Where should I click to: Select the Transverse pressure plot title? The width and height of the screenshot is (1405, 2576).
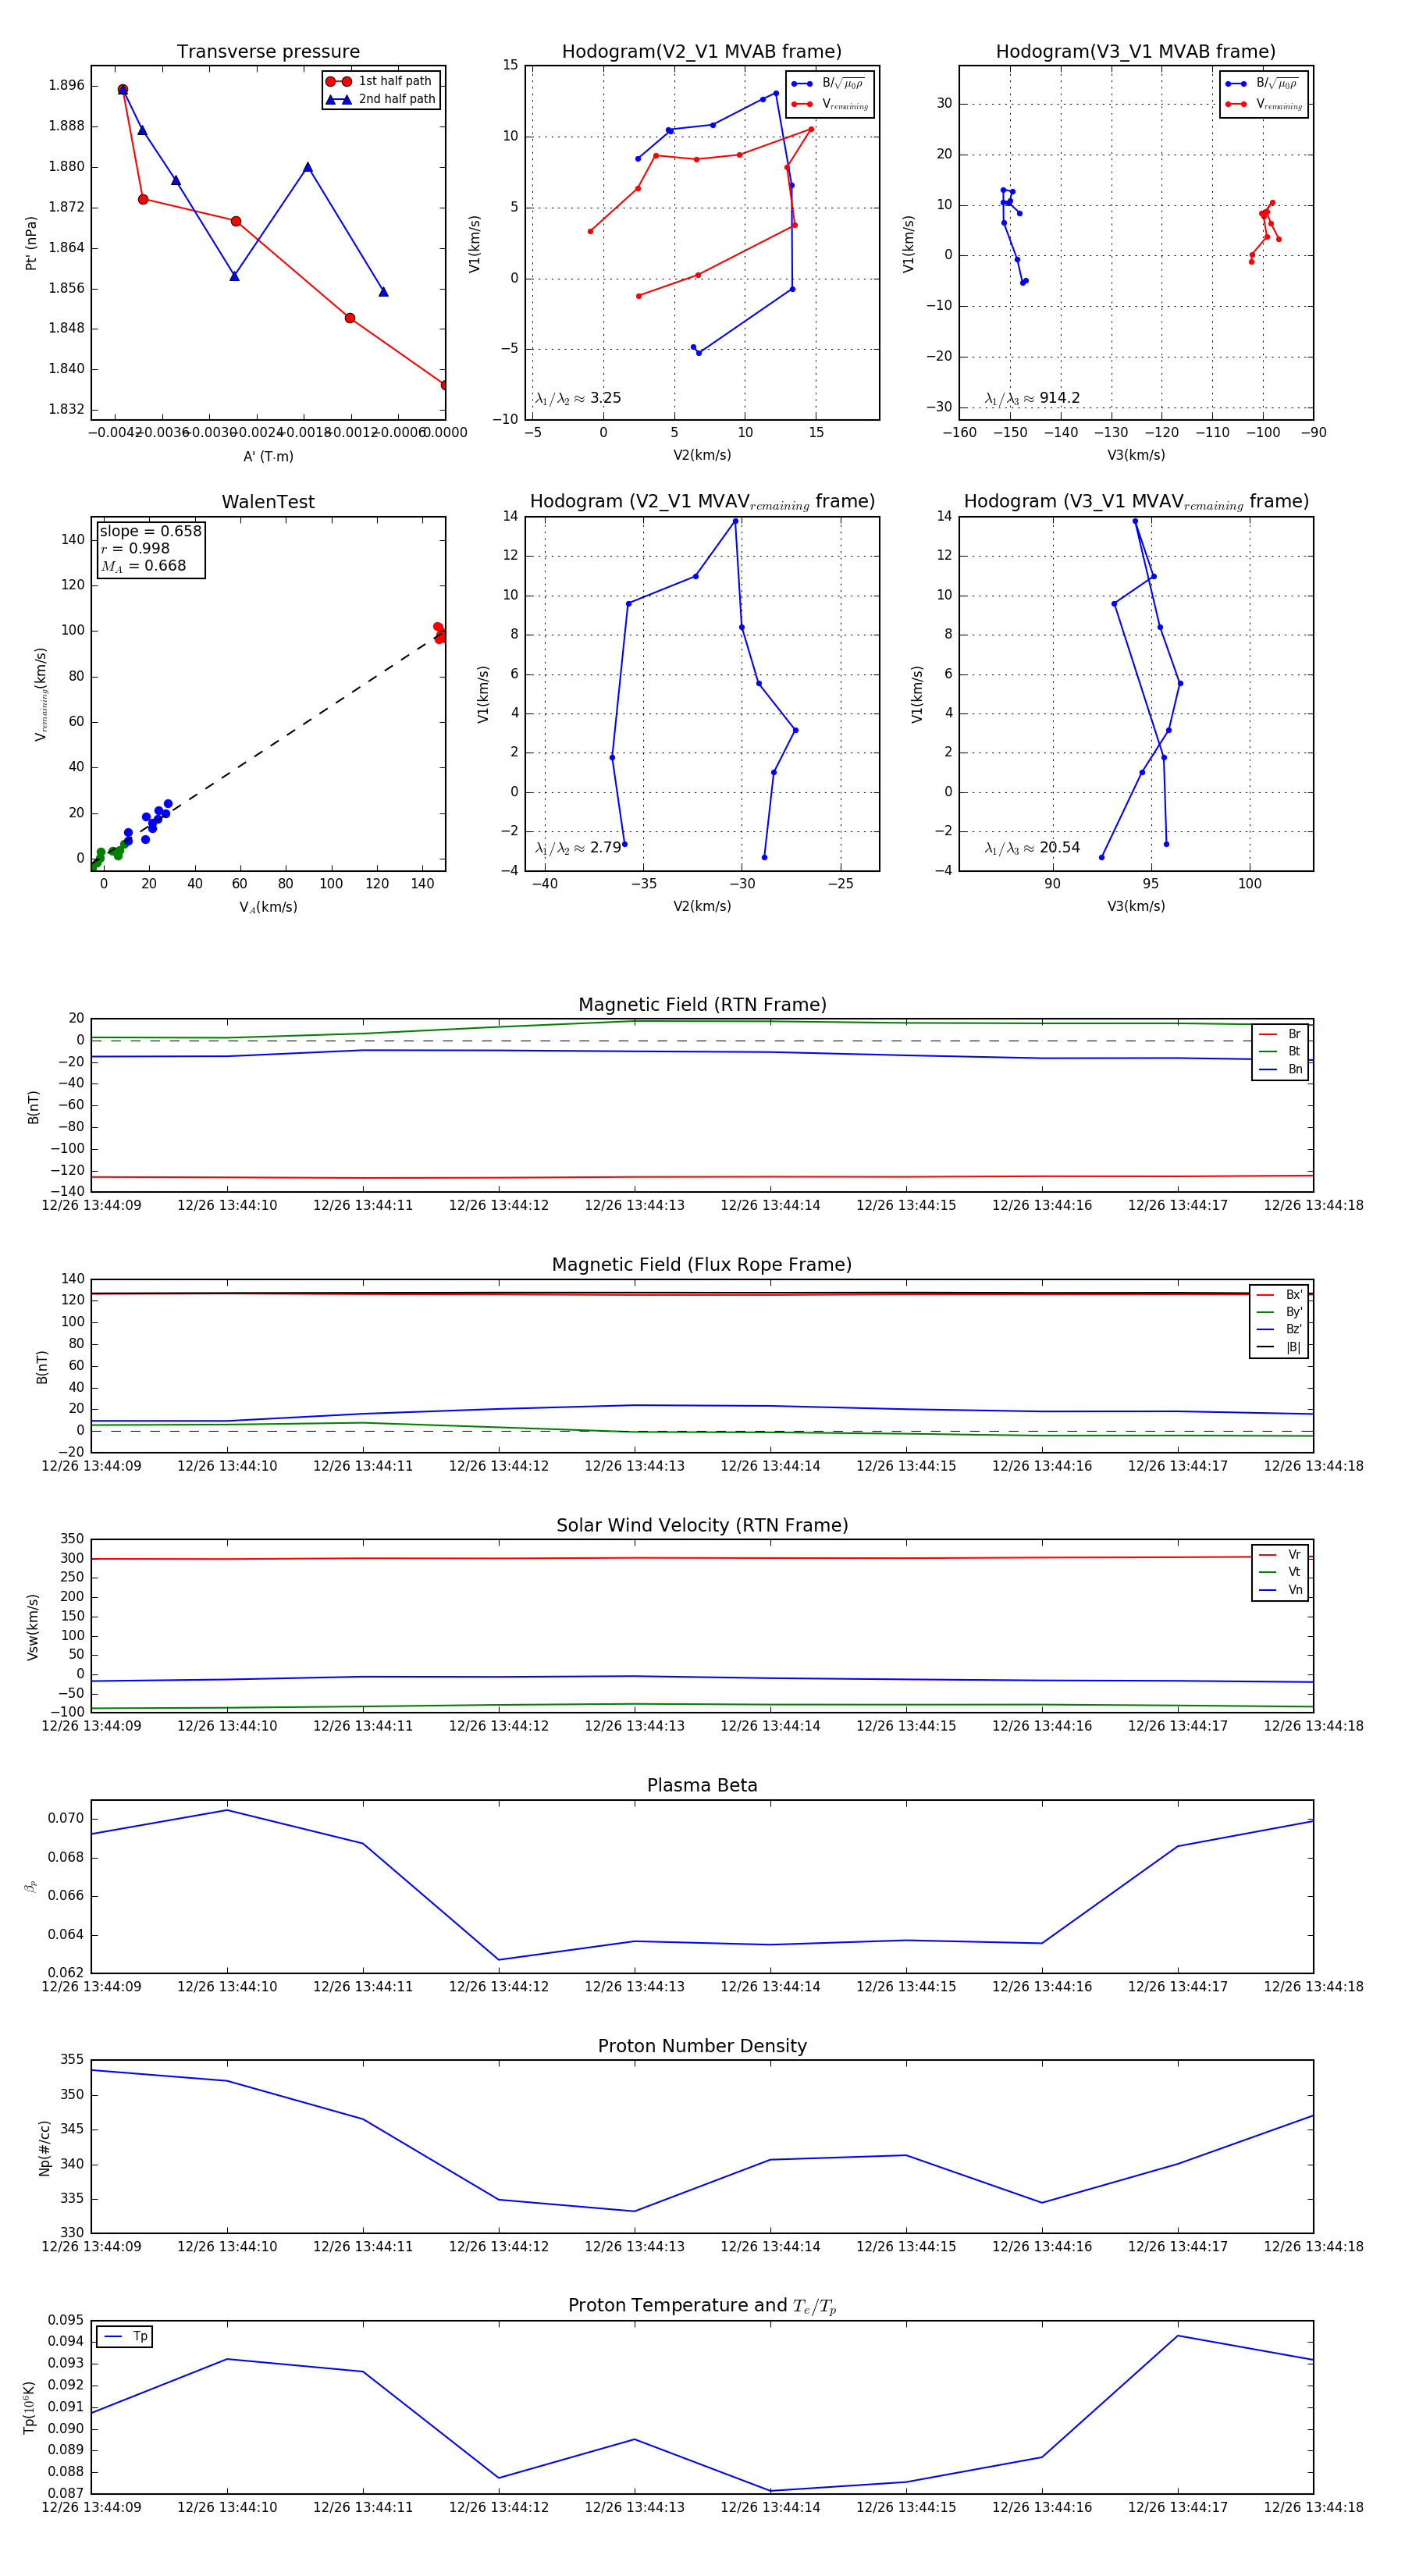tap(268, 52)
